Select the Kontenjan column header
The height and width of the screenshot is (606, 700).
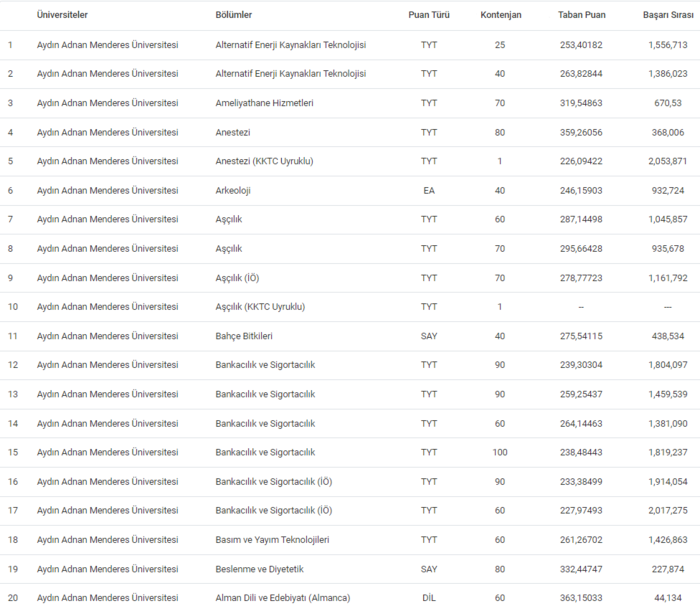click(500, 15)
